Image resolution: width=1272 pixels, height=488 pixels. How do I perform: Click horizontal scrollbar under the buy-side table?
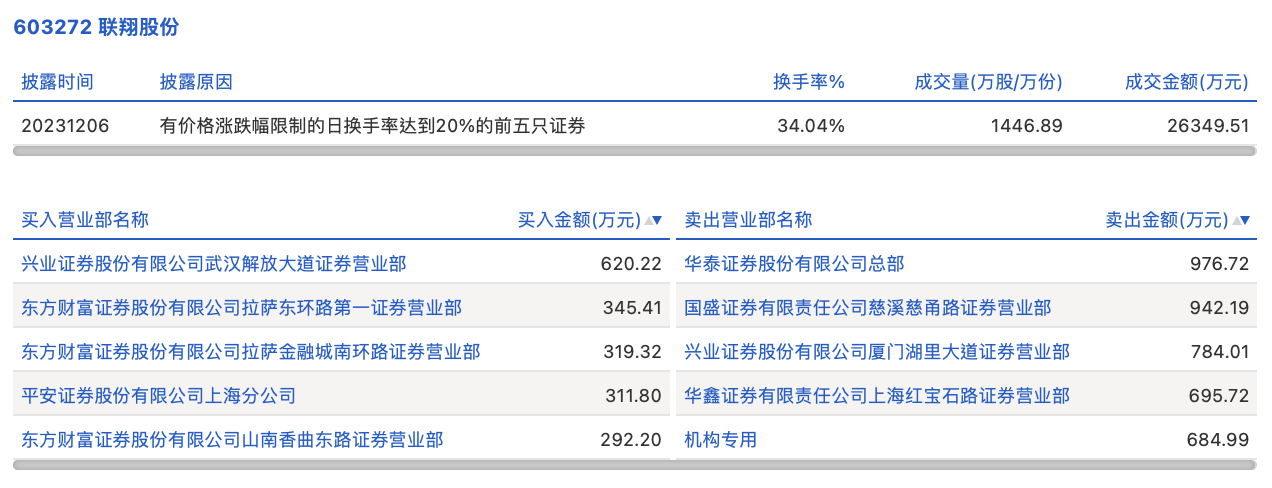(x=341, y=465)
